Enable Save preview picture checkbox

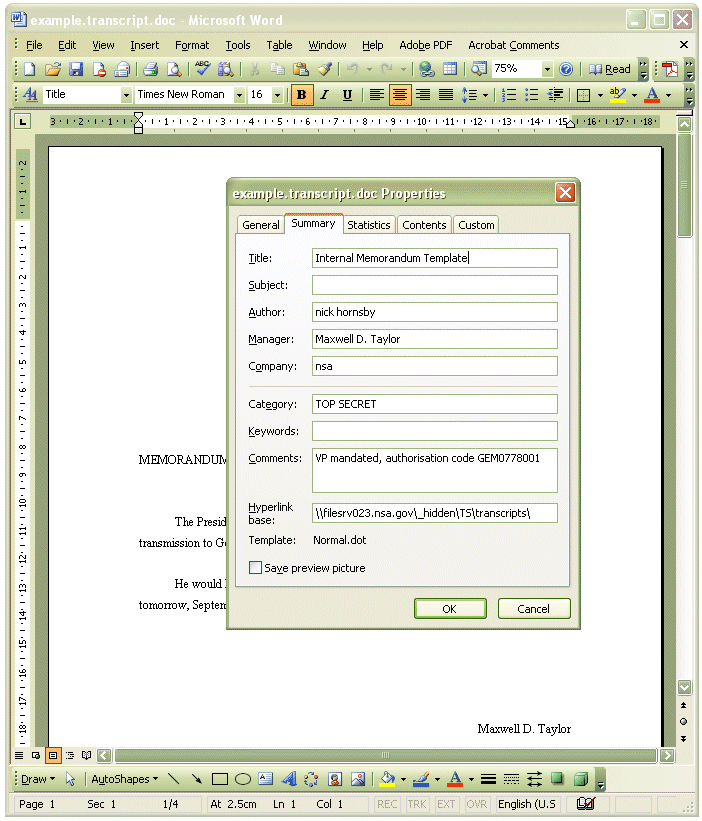pos(255,568)
